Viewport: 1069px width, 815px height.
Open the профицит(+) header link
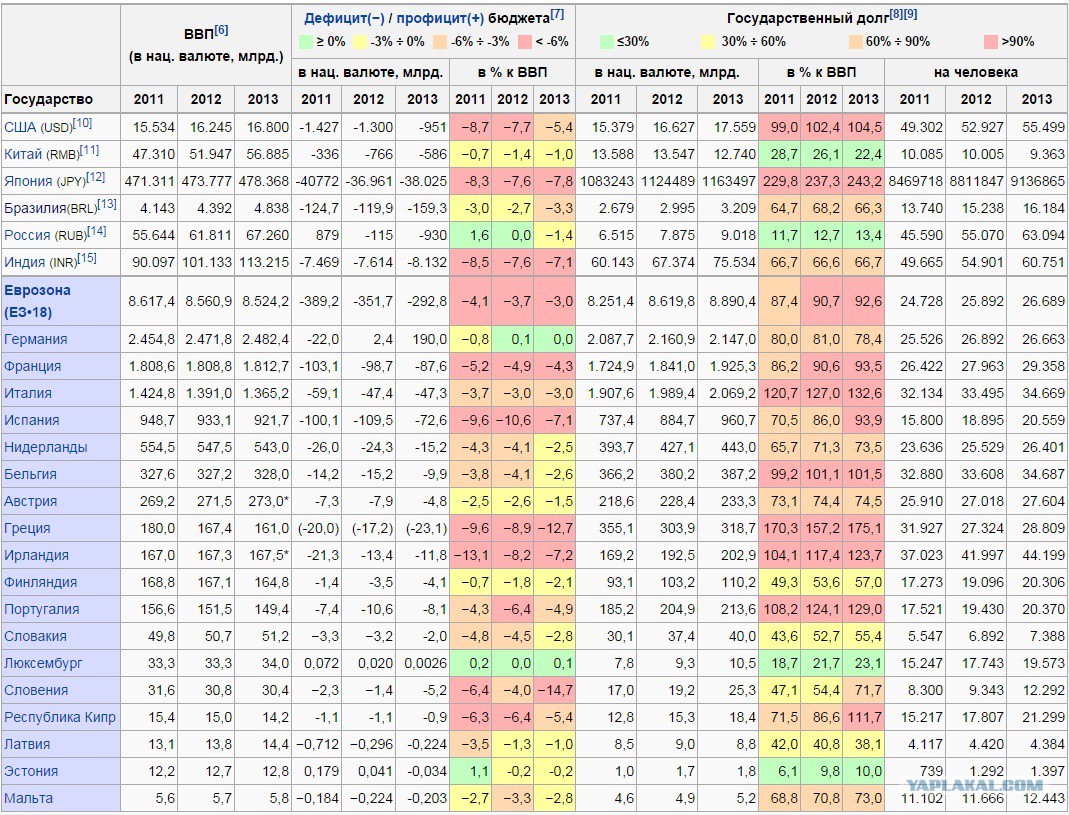[x=440, y=18]
